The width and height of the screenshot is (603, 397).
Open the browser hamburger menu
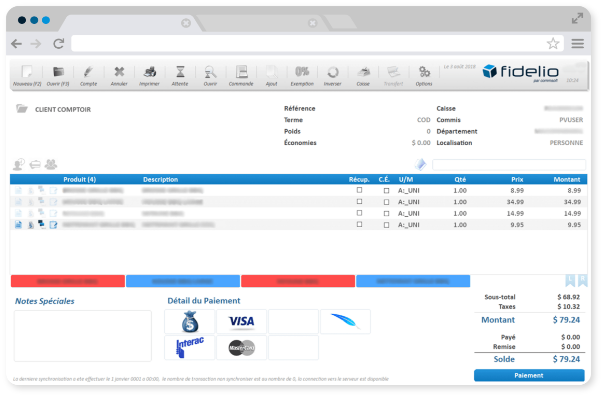(577, 43)
